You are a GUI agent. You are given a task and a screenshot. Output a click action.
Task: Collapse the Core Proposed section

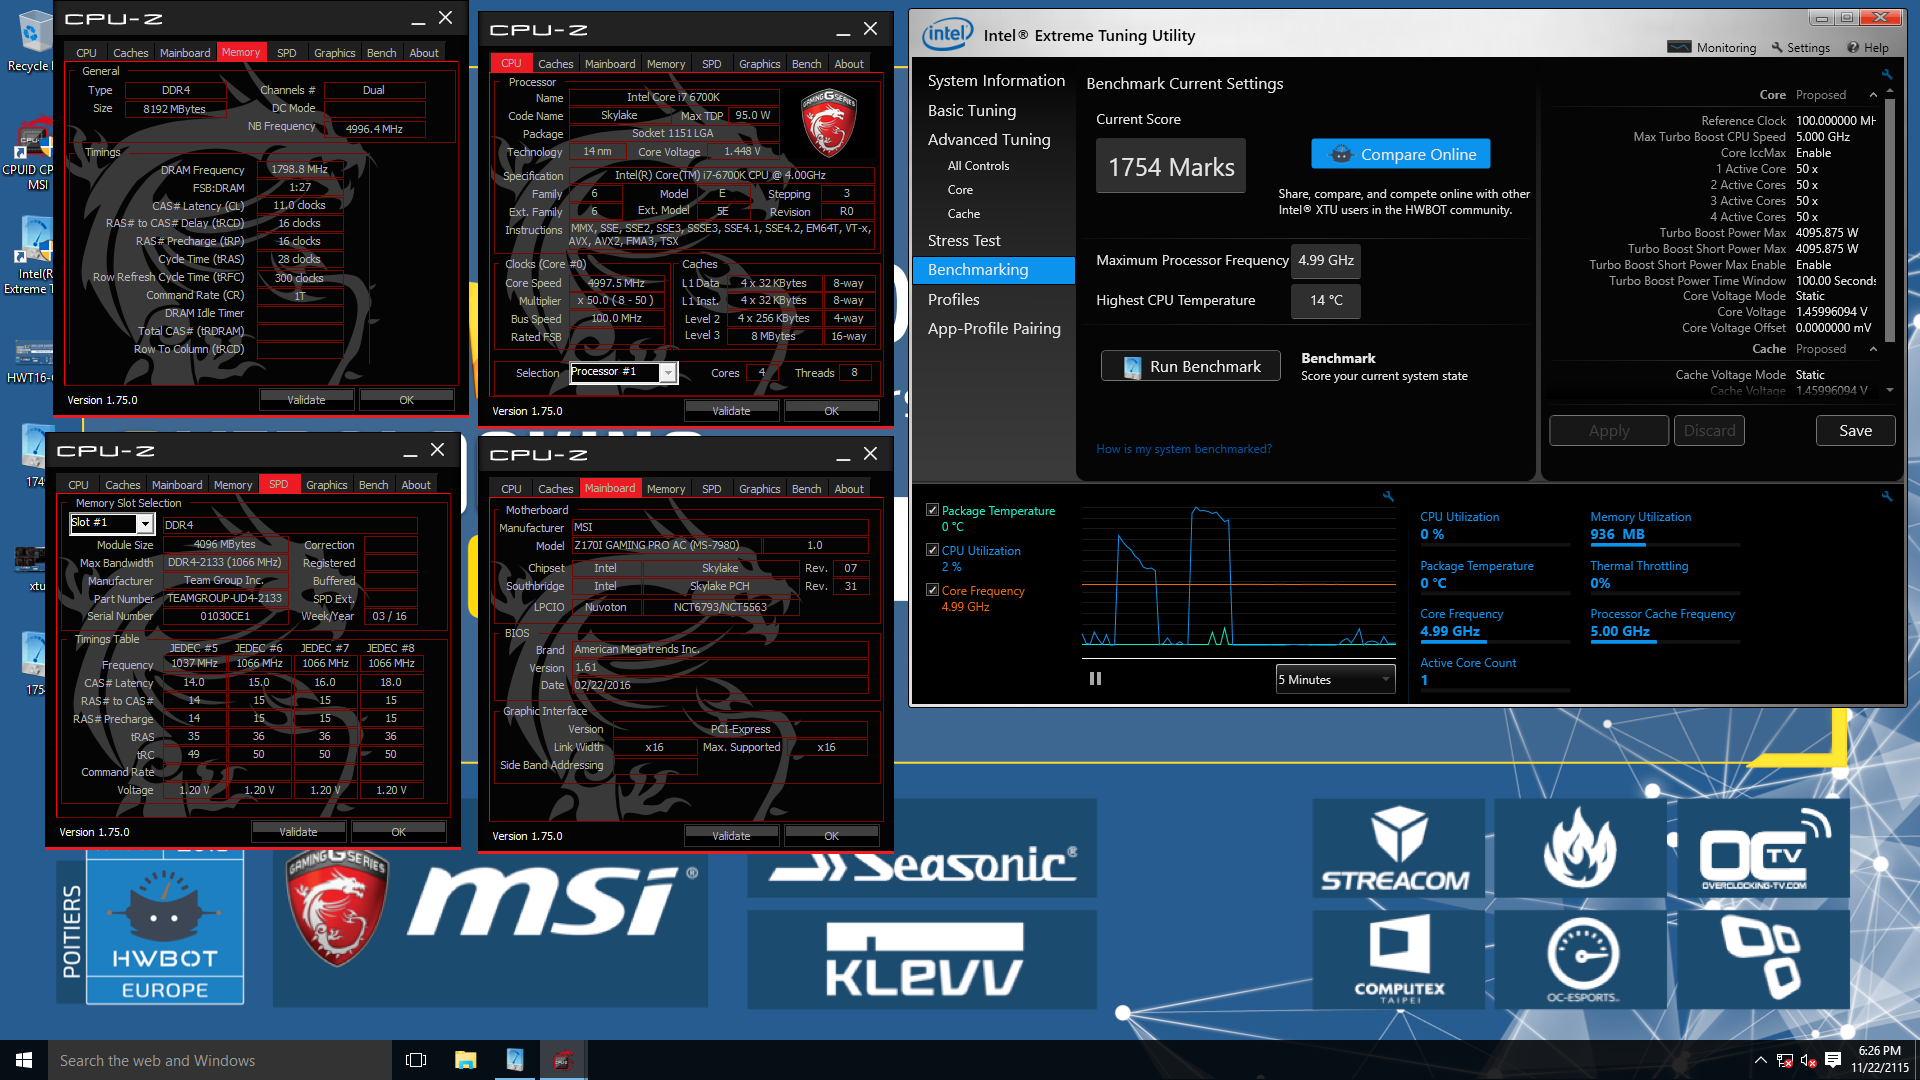pos(1873,95)
